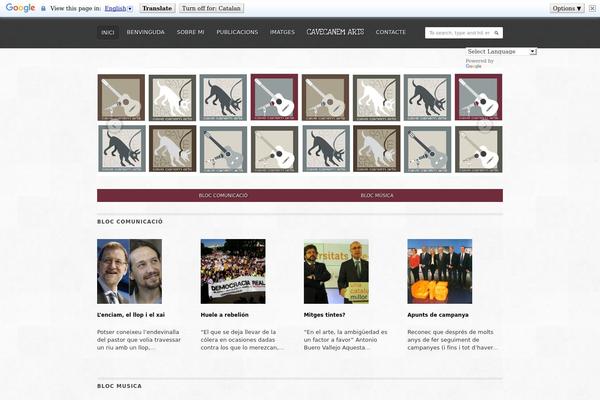Show previous gallery images with left arrow
The width and height of the screenshot is (600, 400).
pyautogui.click(x=114, y=124)
